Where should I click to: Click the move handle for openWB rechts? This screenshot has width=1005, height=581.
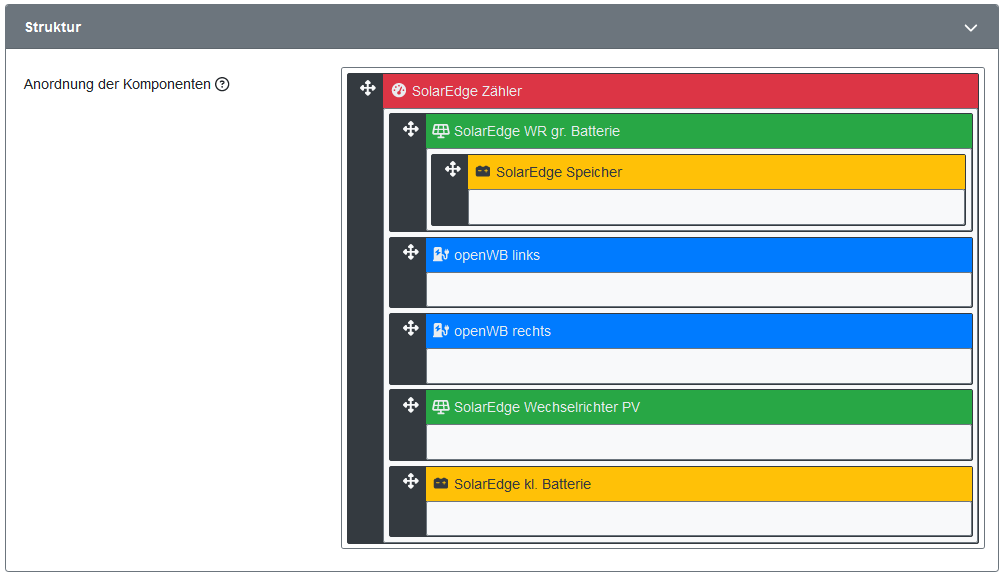(x=411, y=328)
